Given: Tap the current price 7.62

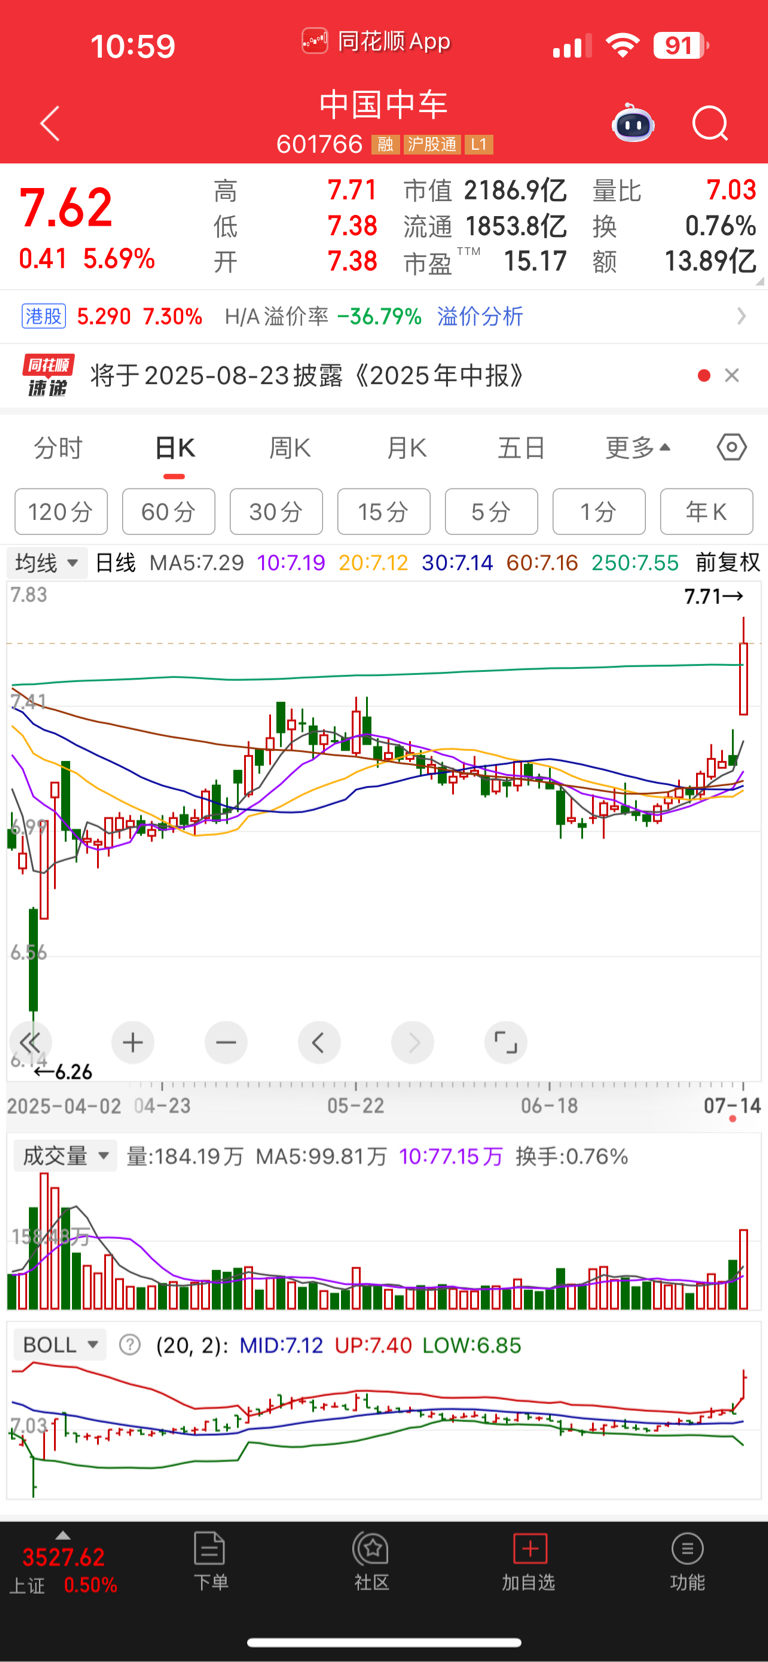Looking at the screenshot, I should click(x=66, y=208).
